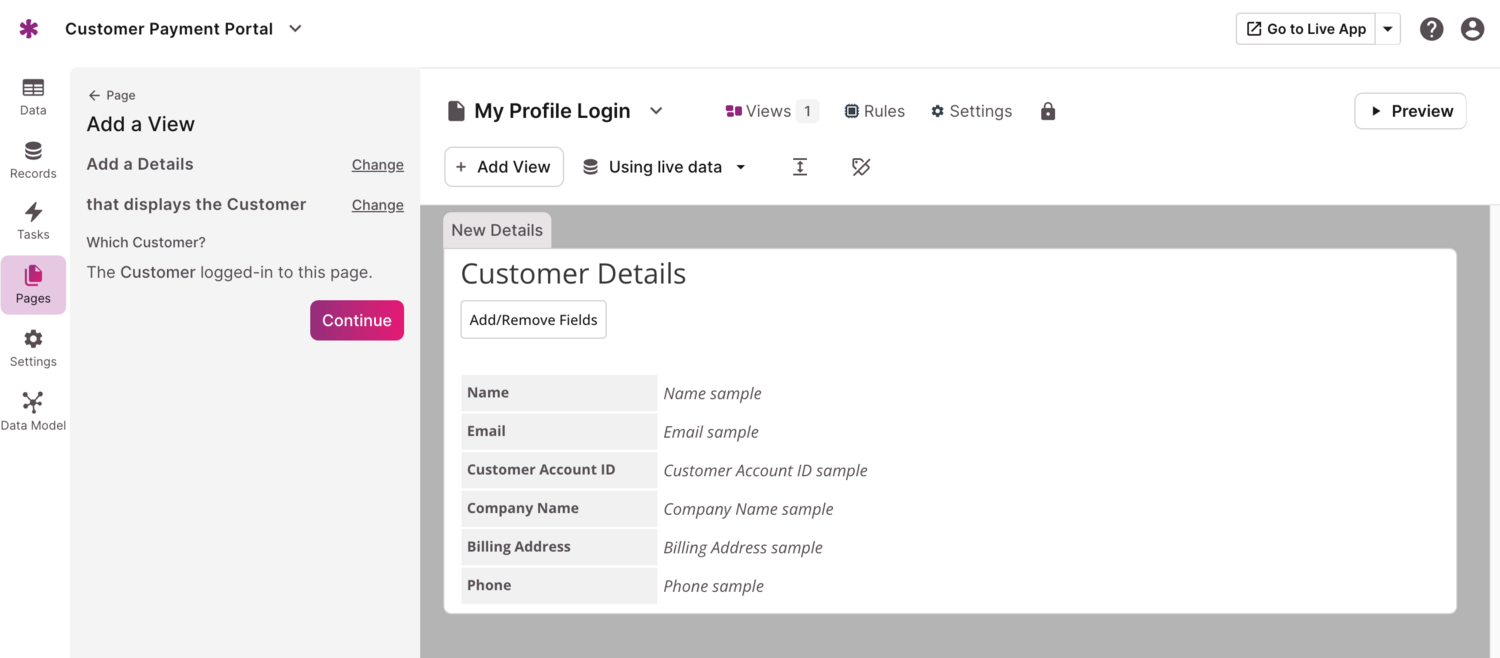Click Change link next to Add a Details
Image resolution: width=1500 pixels, height=658 pixels.
(377, 165)
